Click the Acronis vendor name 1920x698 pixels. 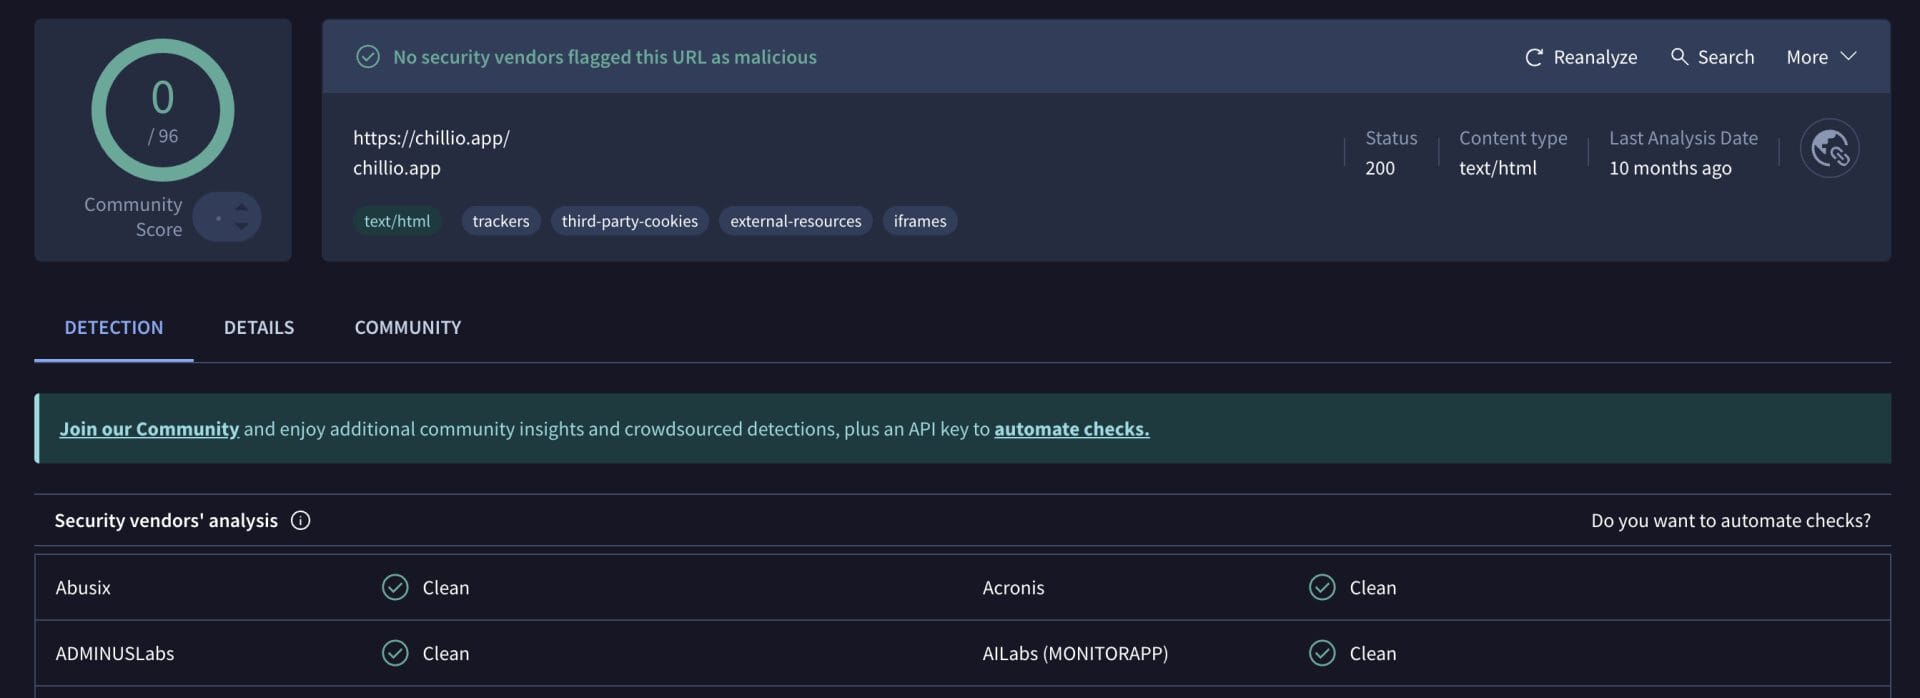tap(1013, 588)
